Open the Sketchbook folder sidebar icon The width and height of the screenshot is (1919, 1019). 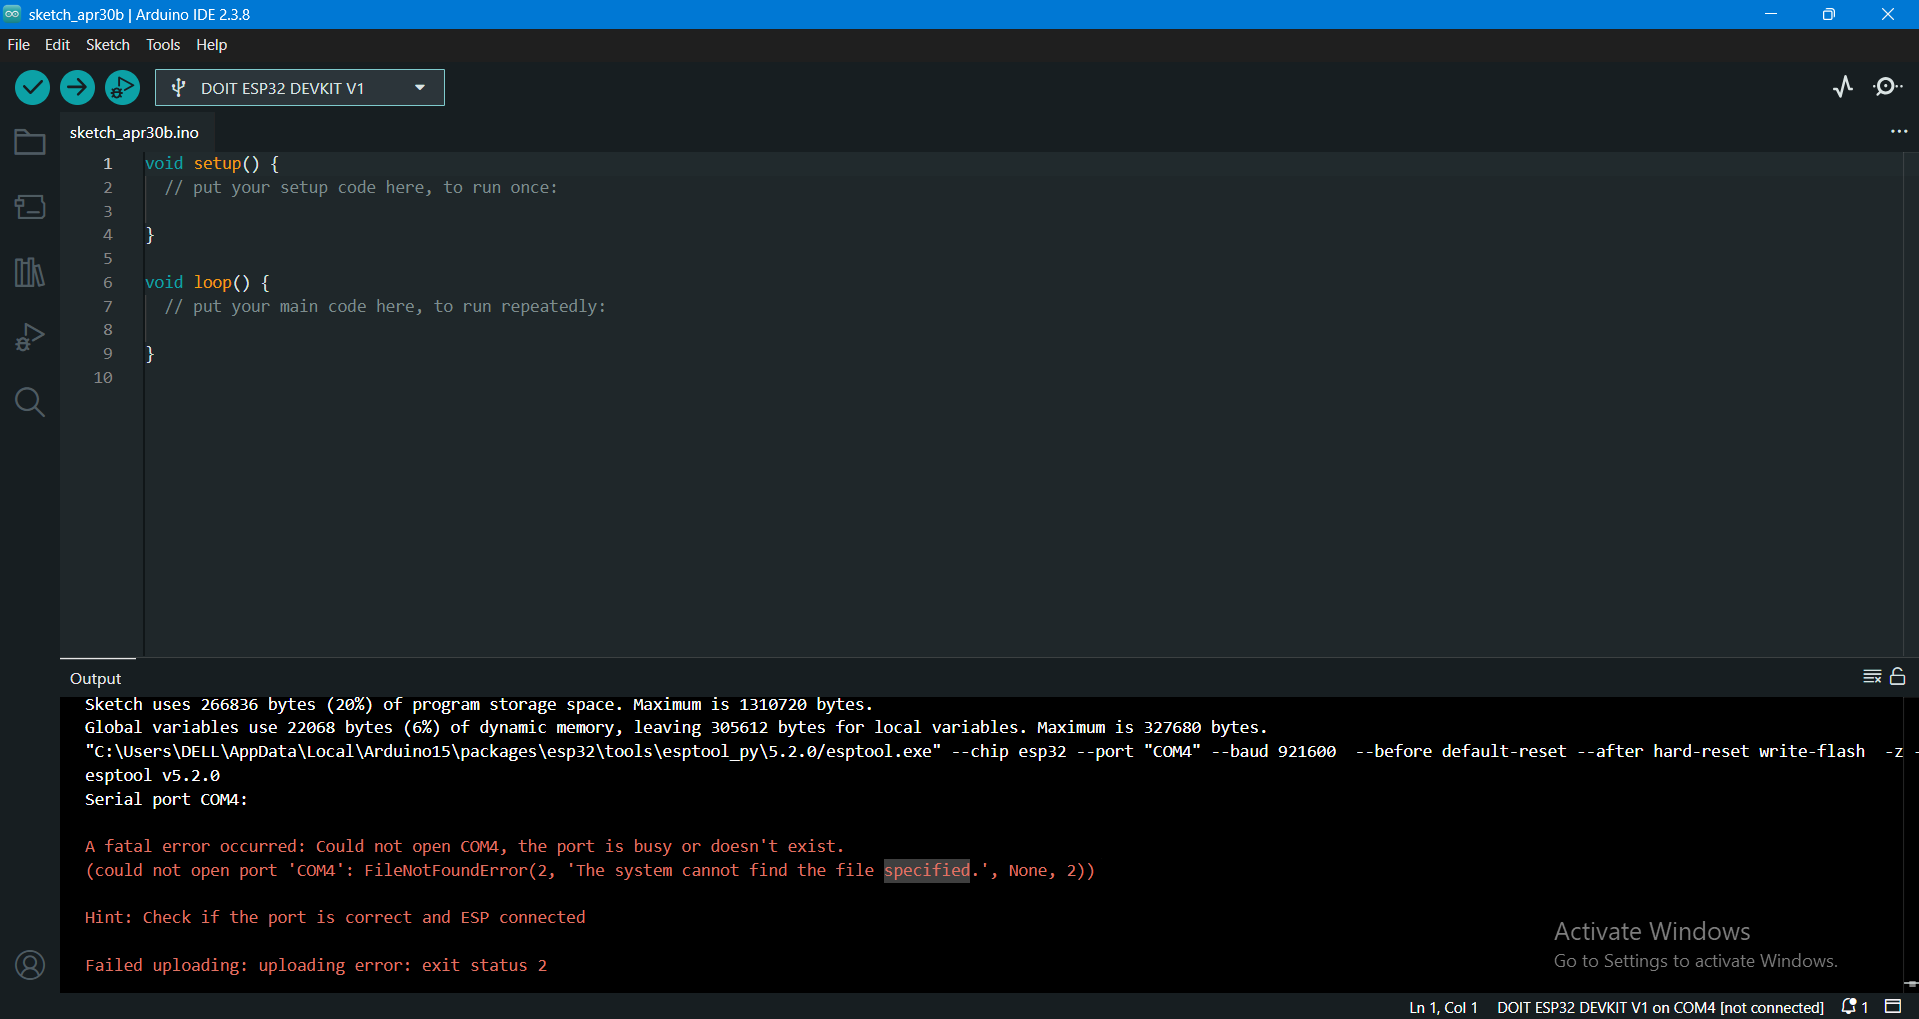(x=30, y=143)
